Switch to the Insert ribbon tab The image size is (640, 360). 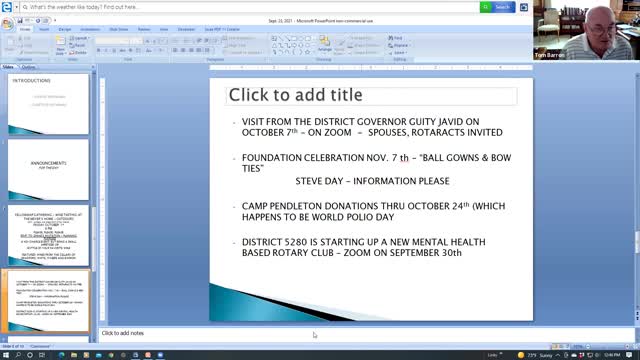(x=44, y=29)
